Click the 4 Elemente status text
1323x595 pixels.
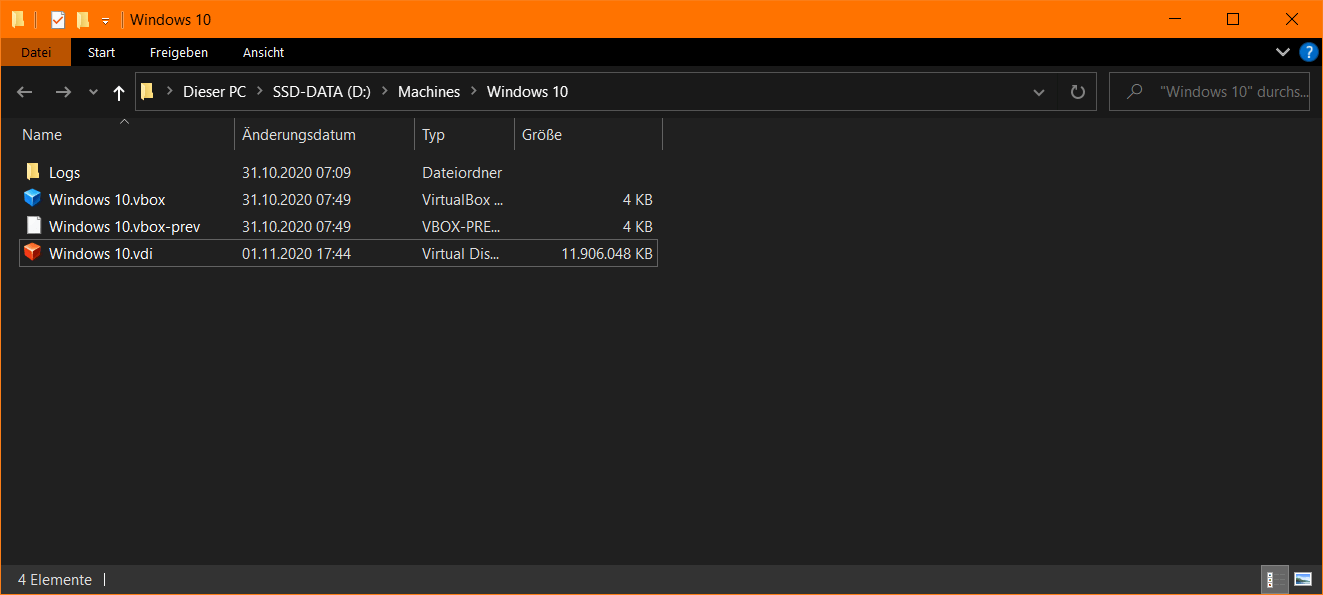pos(55,580)
